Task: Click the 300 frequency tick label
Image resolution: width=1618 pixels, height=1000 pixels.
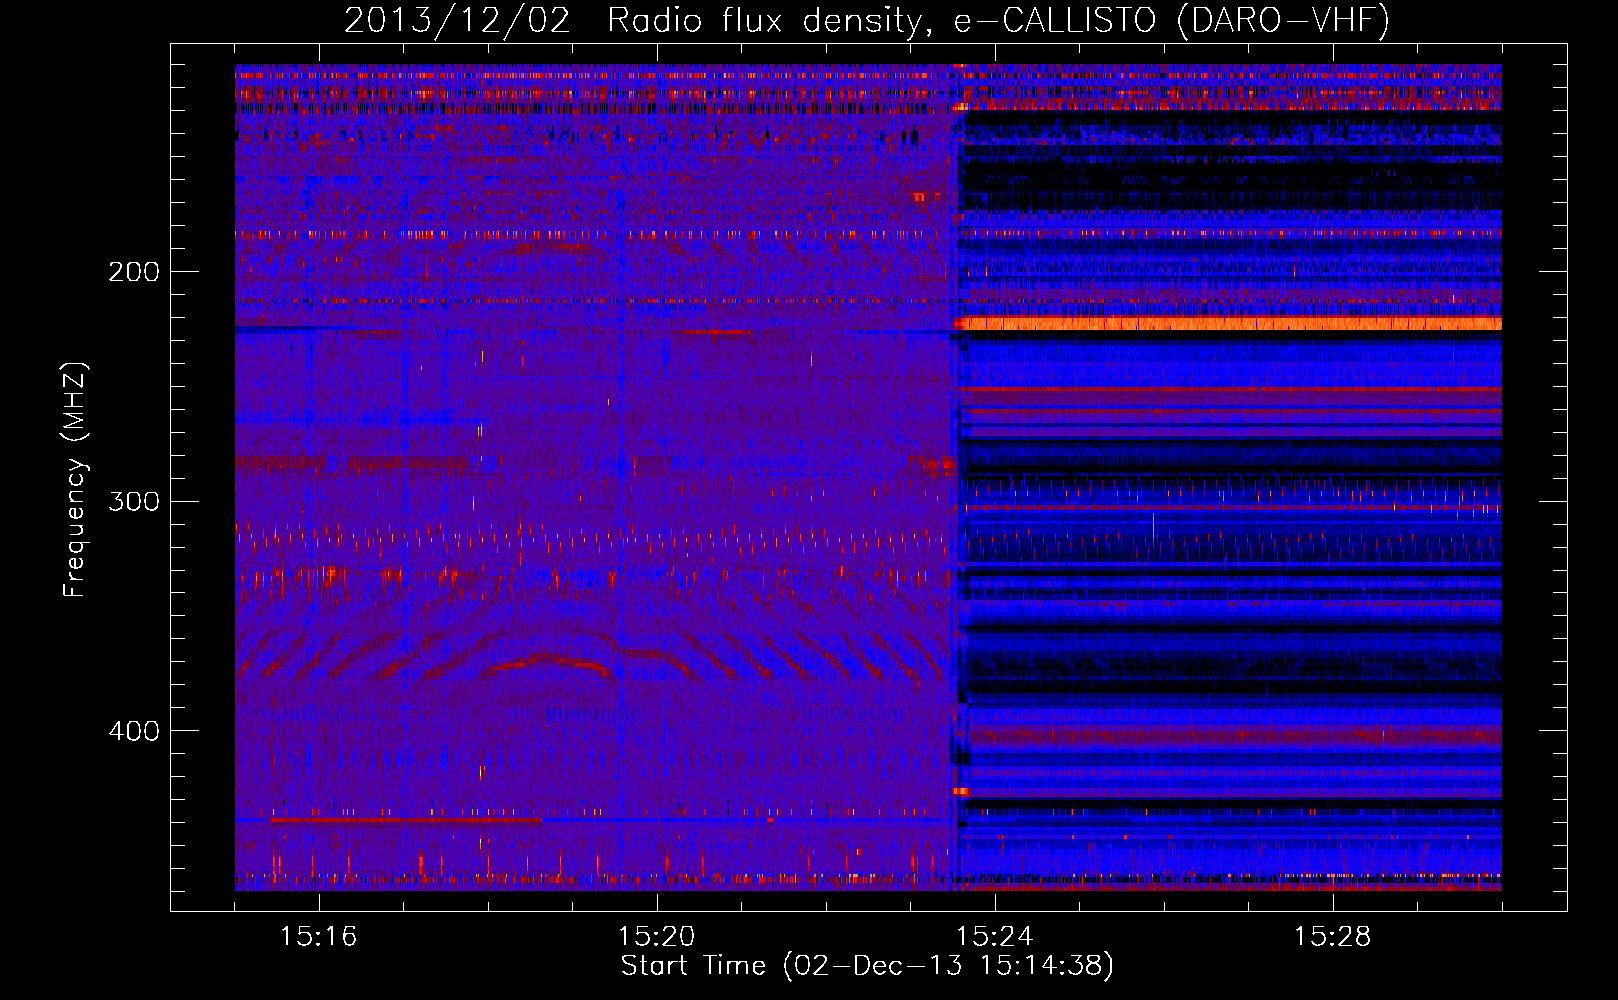Action: click(x=134, y=501)
